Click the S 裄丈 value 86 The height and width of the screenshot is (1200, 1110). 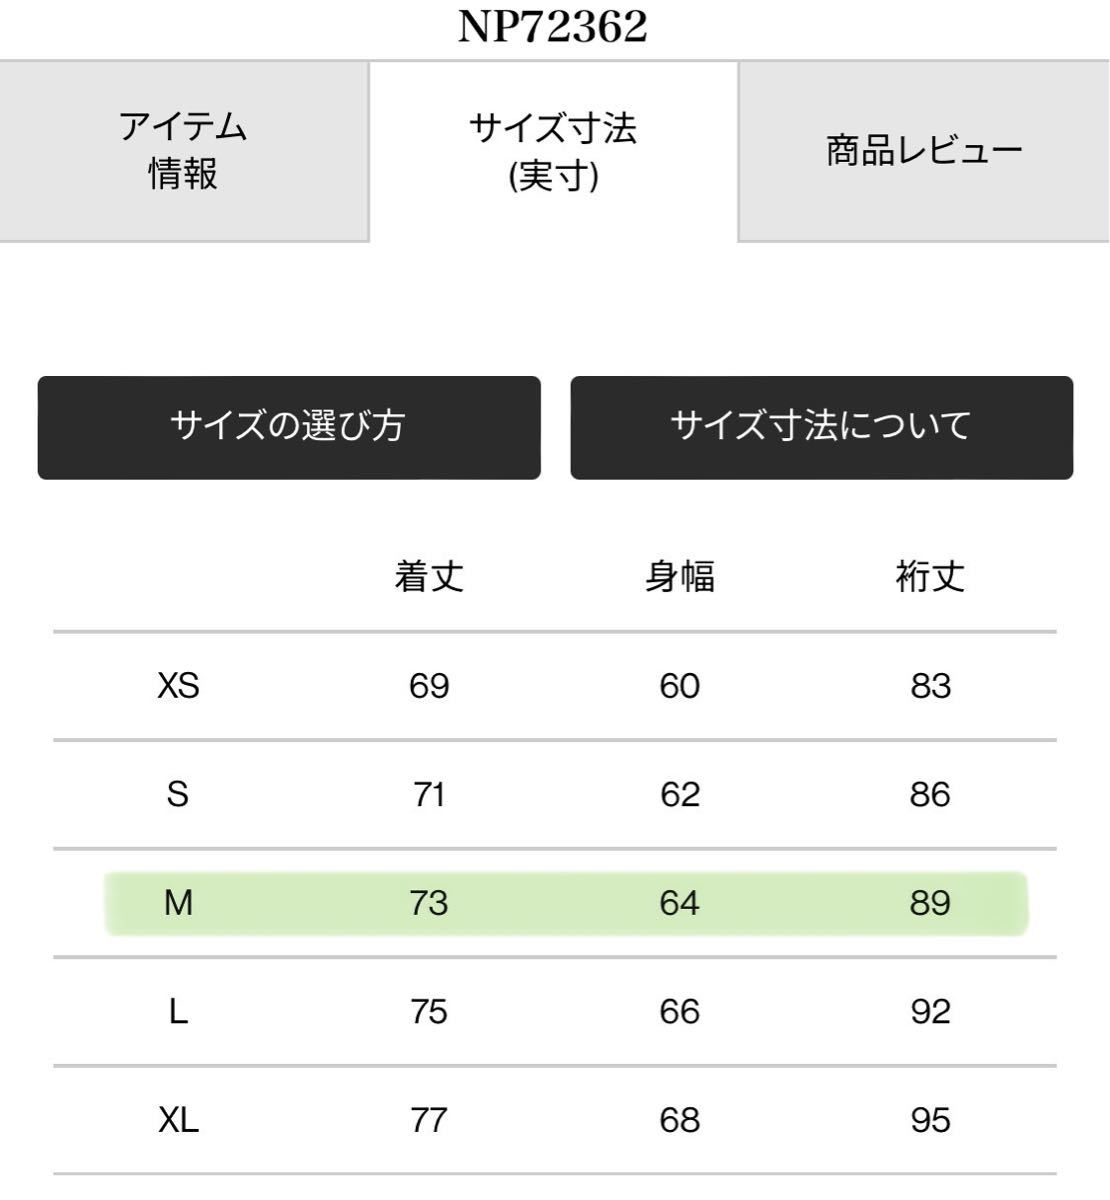(930, 795)
